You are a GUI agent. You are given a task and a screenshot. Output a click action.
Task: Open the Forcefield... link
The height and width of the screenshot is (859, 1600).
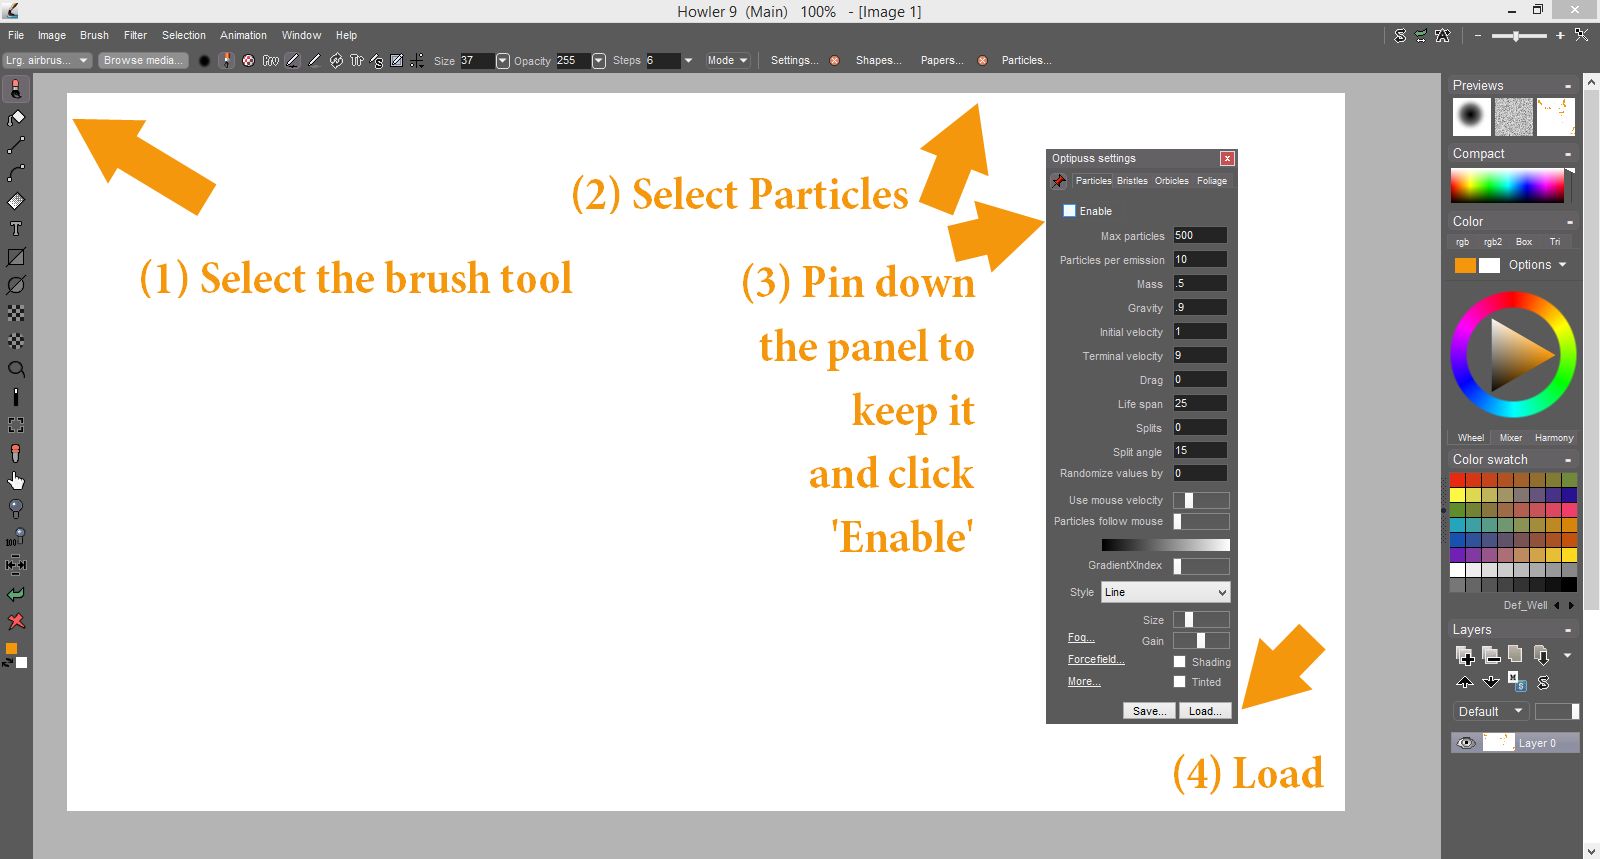(1095, 660)
